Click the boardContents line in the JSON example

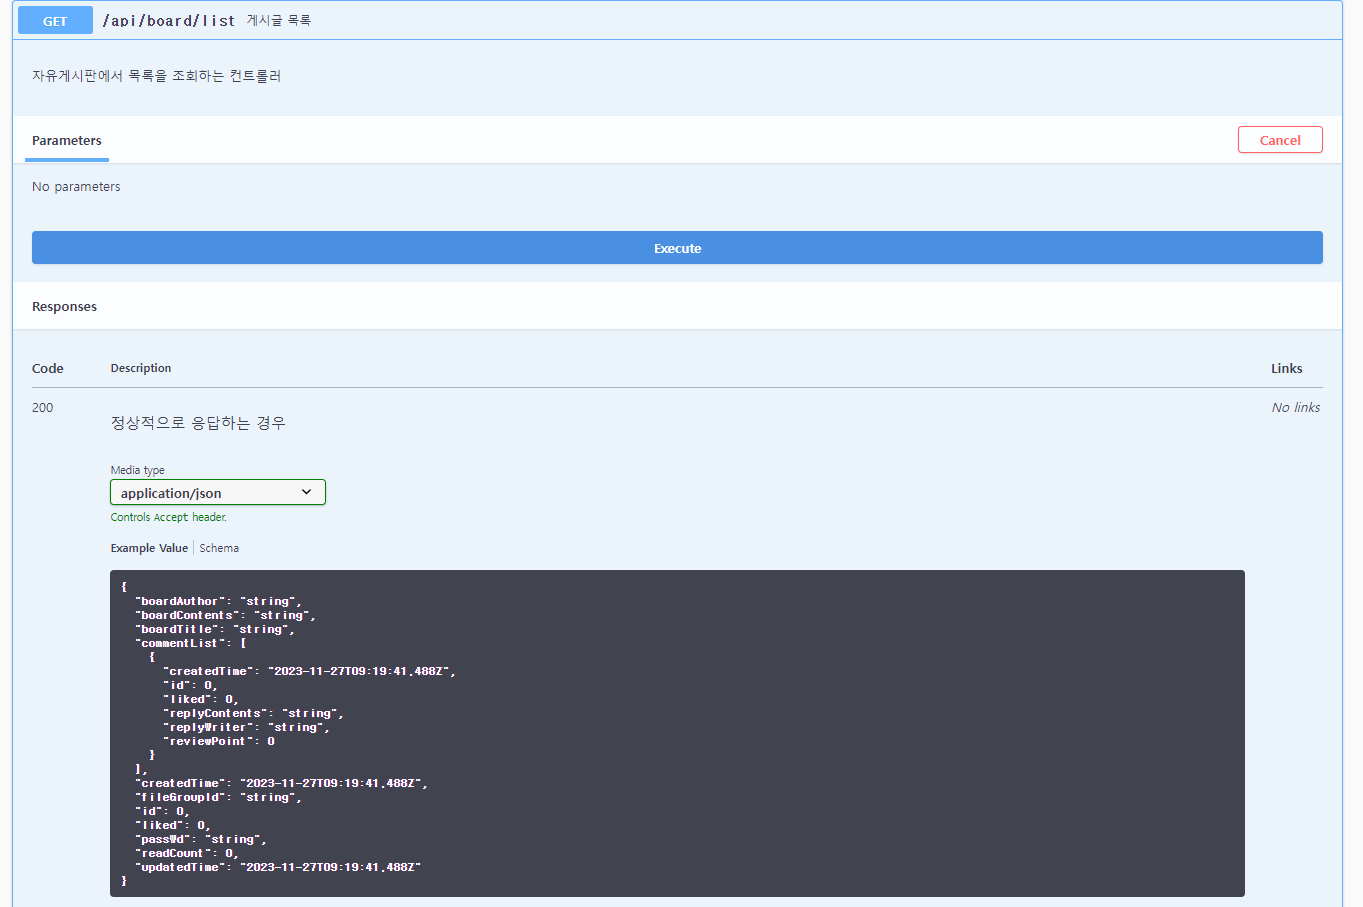click(x=225, y=616)
